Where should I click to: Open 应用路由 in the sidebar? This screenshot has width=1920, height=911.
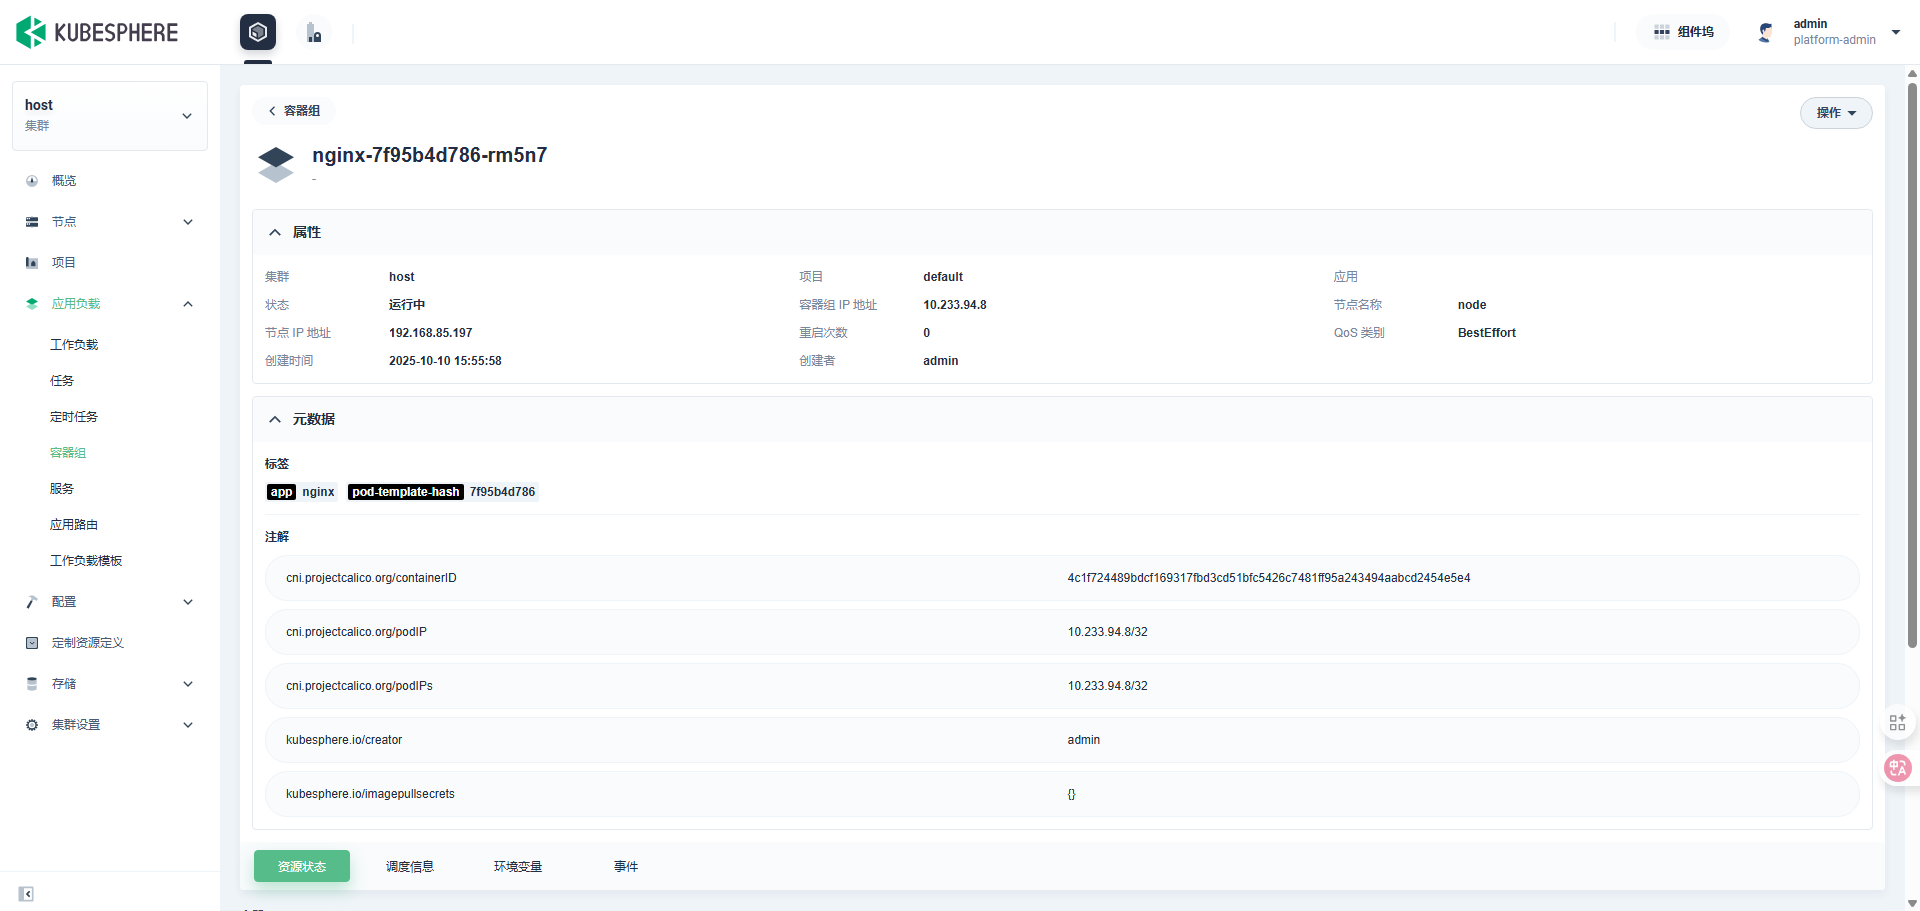tap(74, 525)
